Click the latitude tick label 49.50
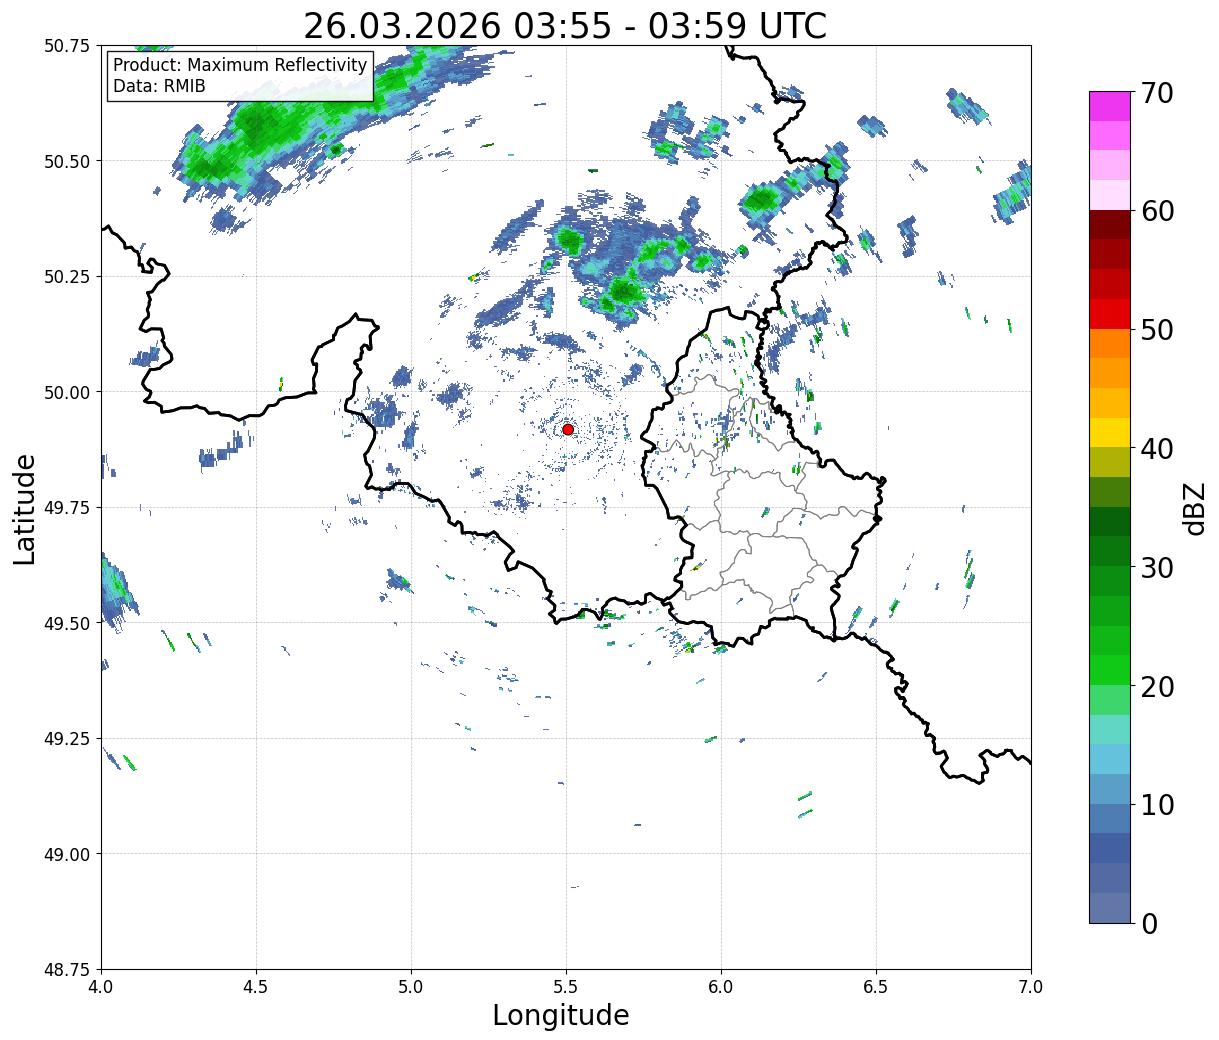The width and height of the screenshot is (1219, 1040). tap(66, 623)
